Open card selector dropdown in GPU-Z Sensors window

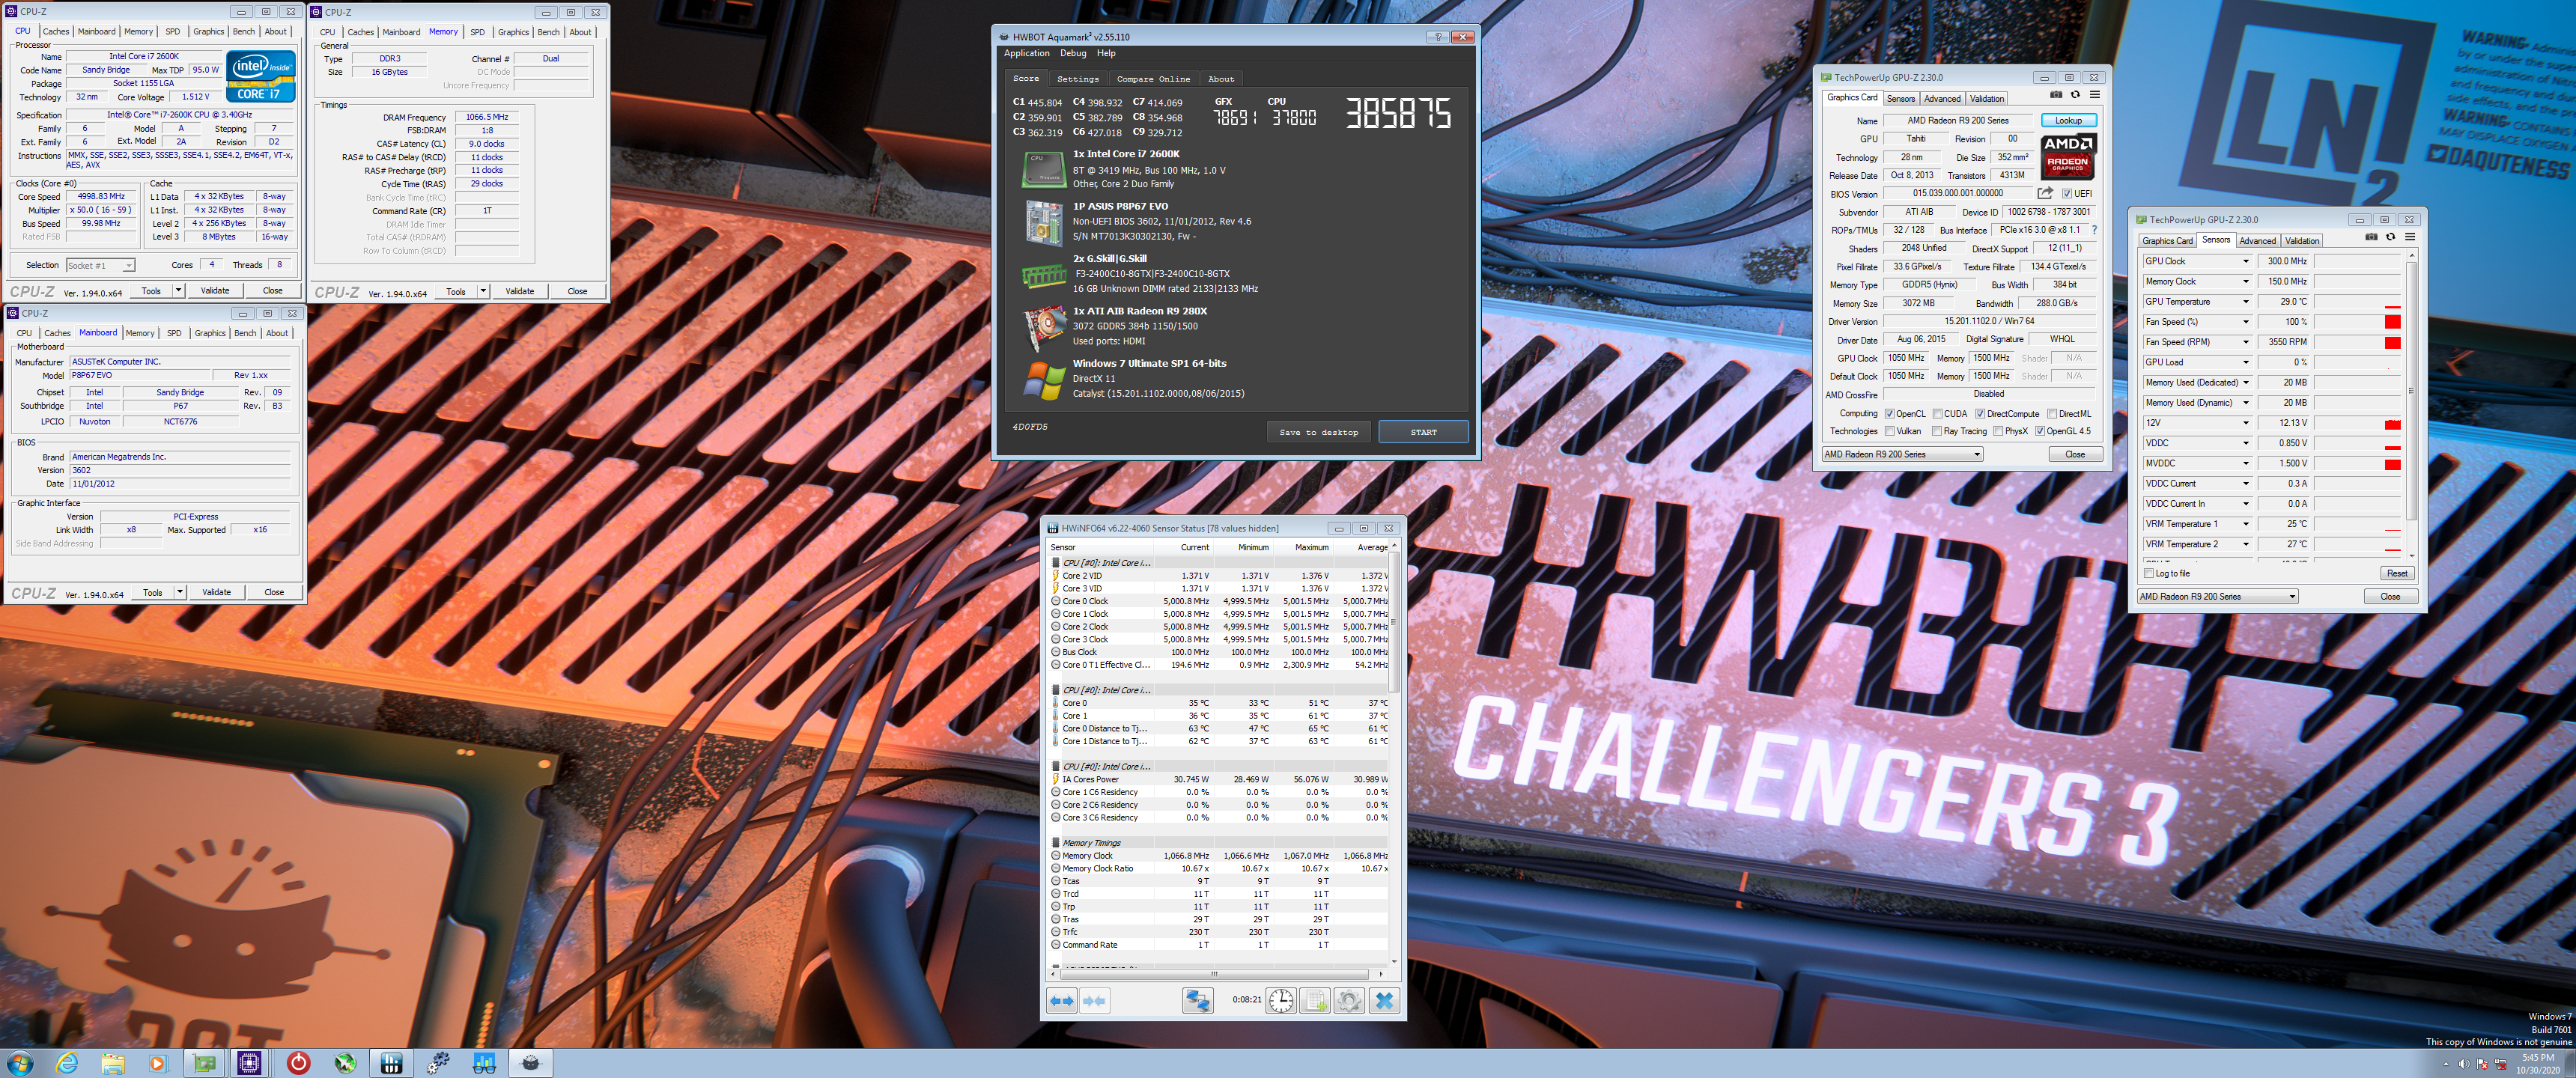tap(2217, 596)
